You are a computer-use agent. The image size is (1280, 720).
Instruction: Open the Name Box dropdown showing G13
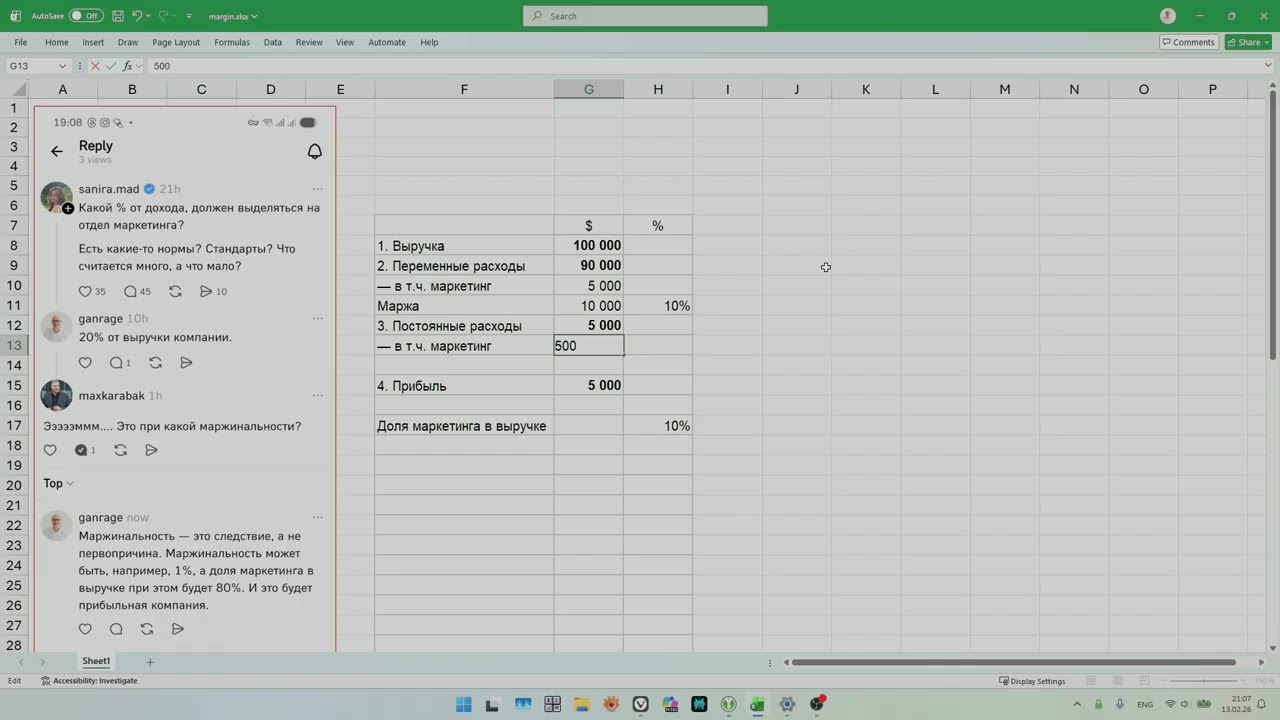(x=62, y=66)
